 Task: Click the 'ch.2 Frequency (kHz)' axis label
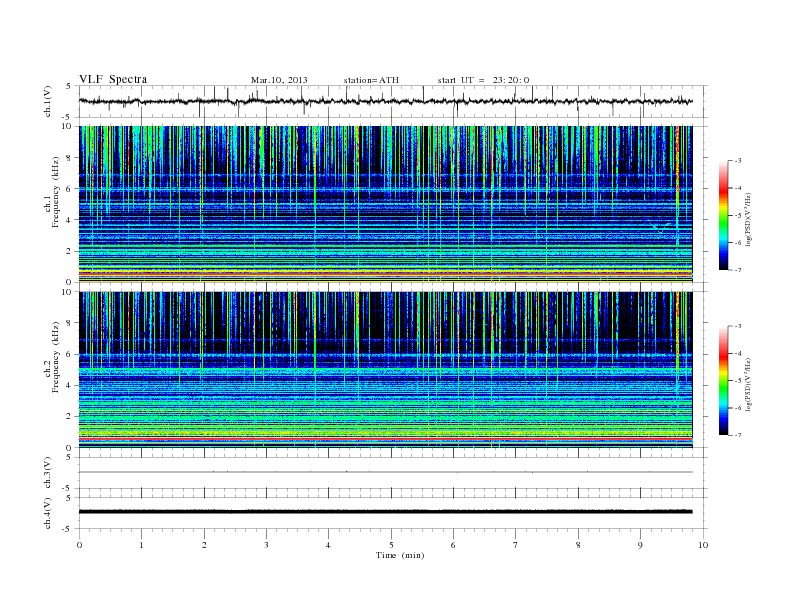point(52,356)
